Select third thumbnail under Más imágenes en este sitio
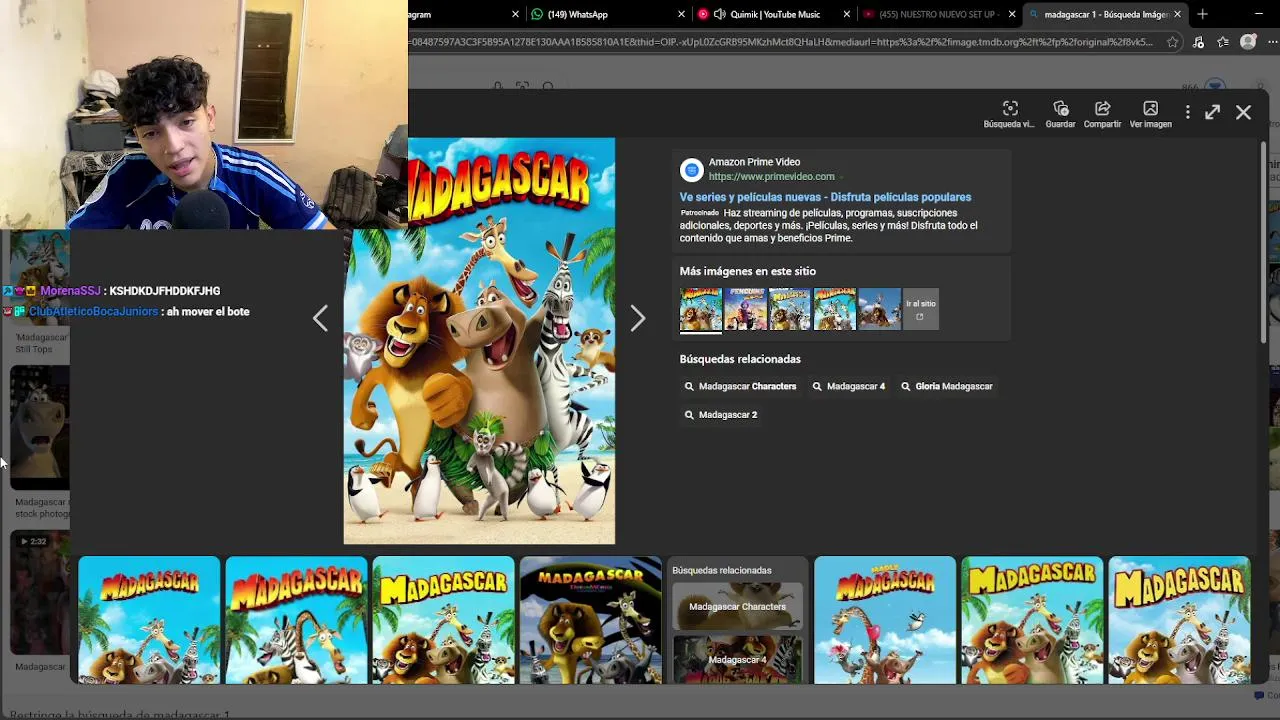Image resolution: width=1280 pixels, height=720 pixels. [789, 309]
